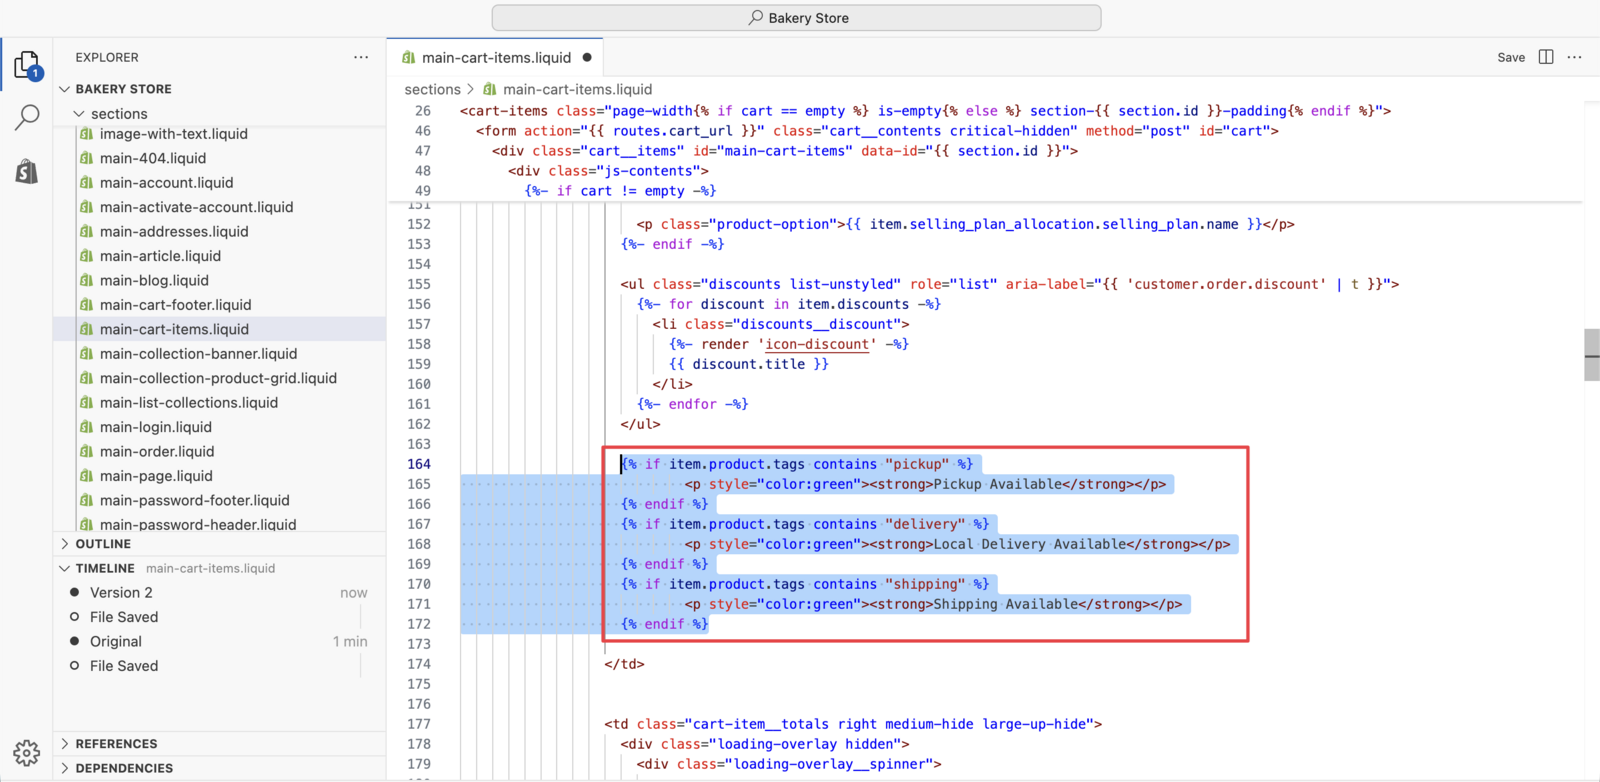Select main-cart-items.liquid in explorer tree
This screenshot has height=782, width=1600.
pyautogui.click(x=219, y=329)
